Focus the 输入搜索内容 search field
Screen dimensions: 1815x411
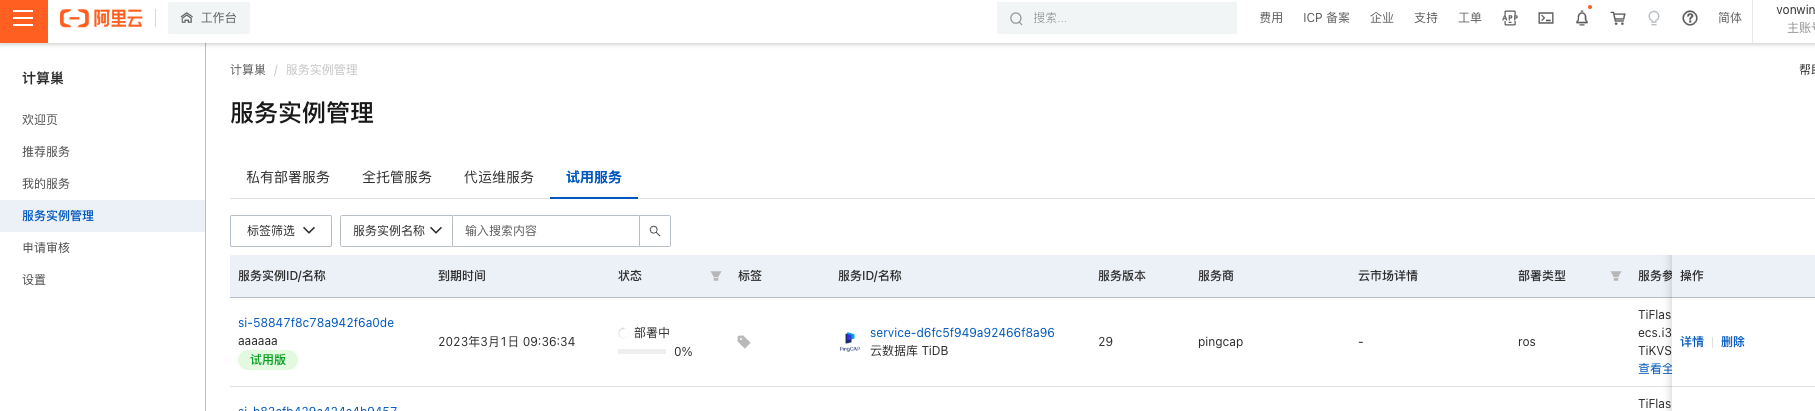546,231
